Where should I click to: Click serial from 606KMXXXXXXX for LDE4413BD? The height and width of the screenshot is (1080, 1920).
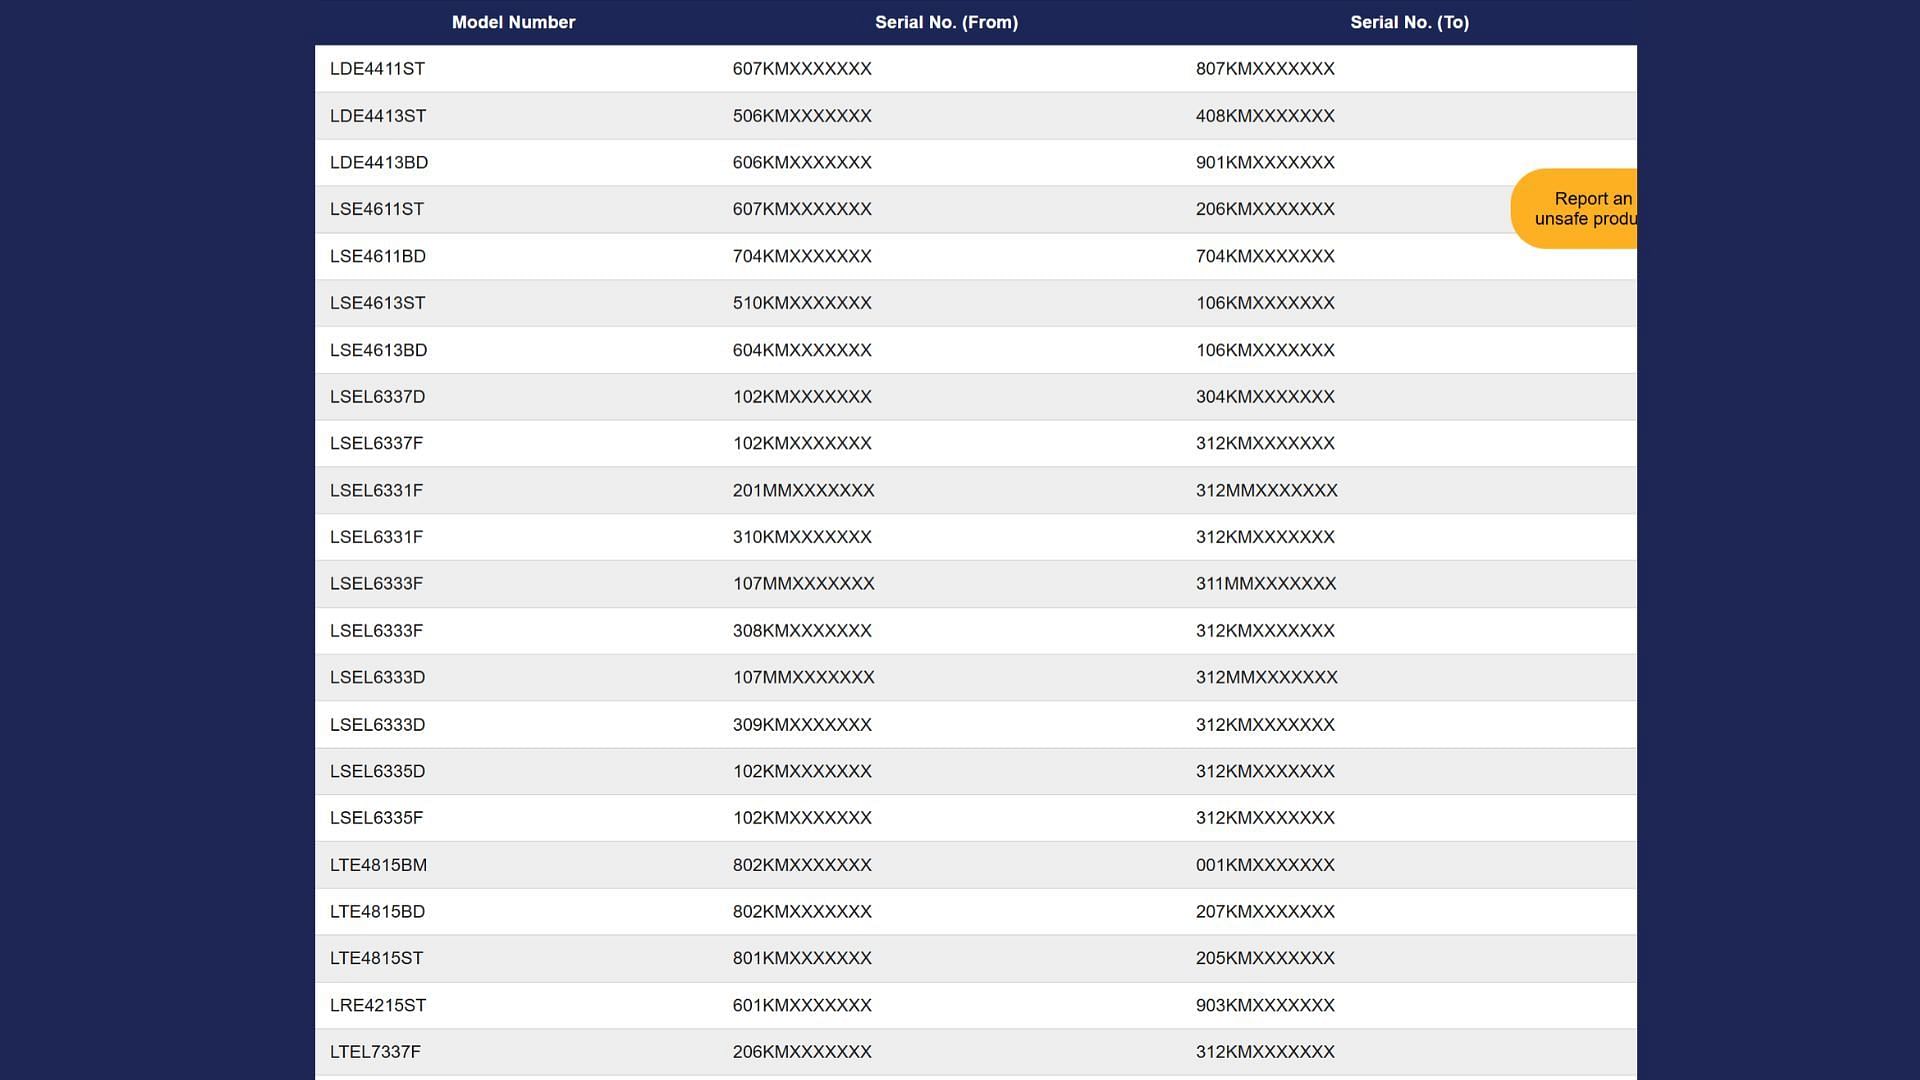pyautogui.click(x=802, y=162)
